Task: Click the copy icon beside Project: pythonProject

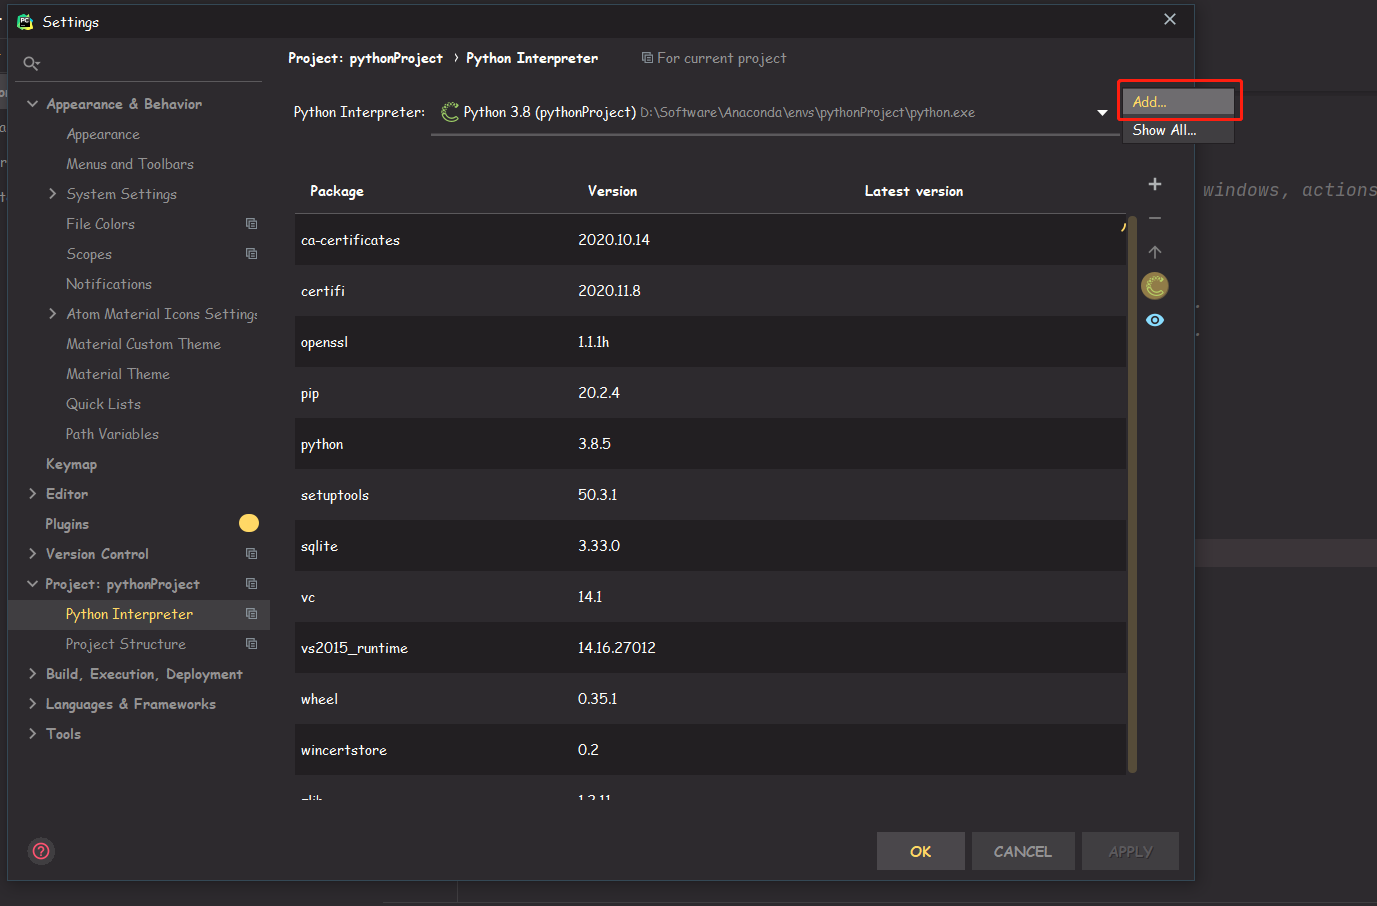Action: tap(252, 584)
